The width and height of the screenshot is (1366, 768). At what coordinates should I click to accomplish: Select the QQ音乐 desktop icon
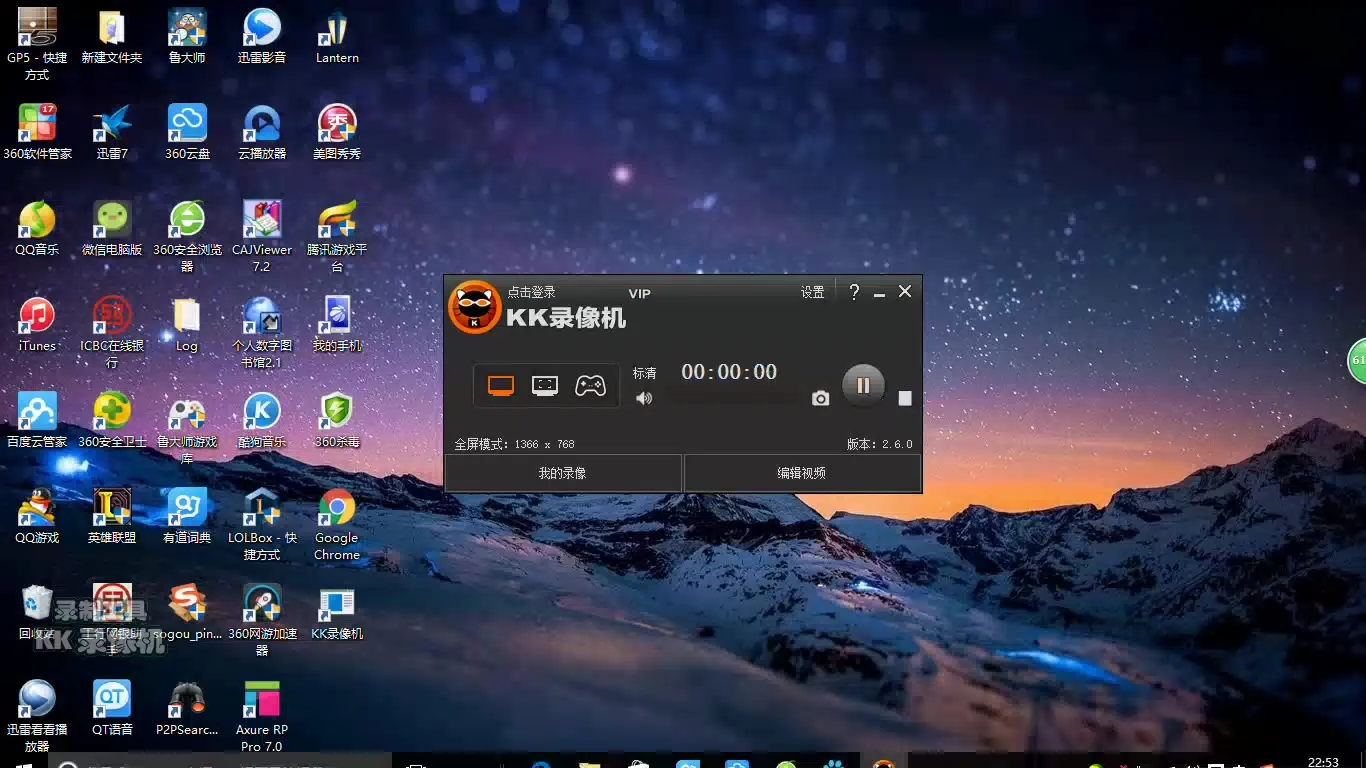(37, 228)
